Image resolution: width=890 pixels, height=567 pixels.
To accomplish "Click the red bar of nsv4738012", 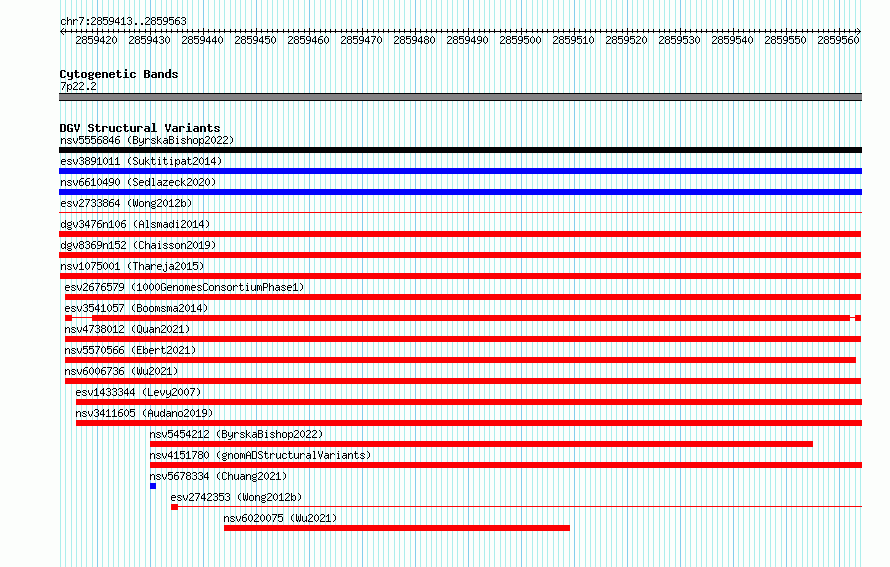I will pos(463,339).
